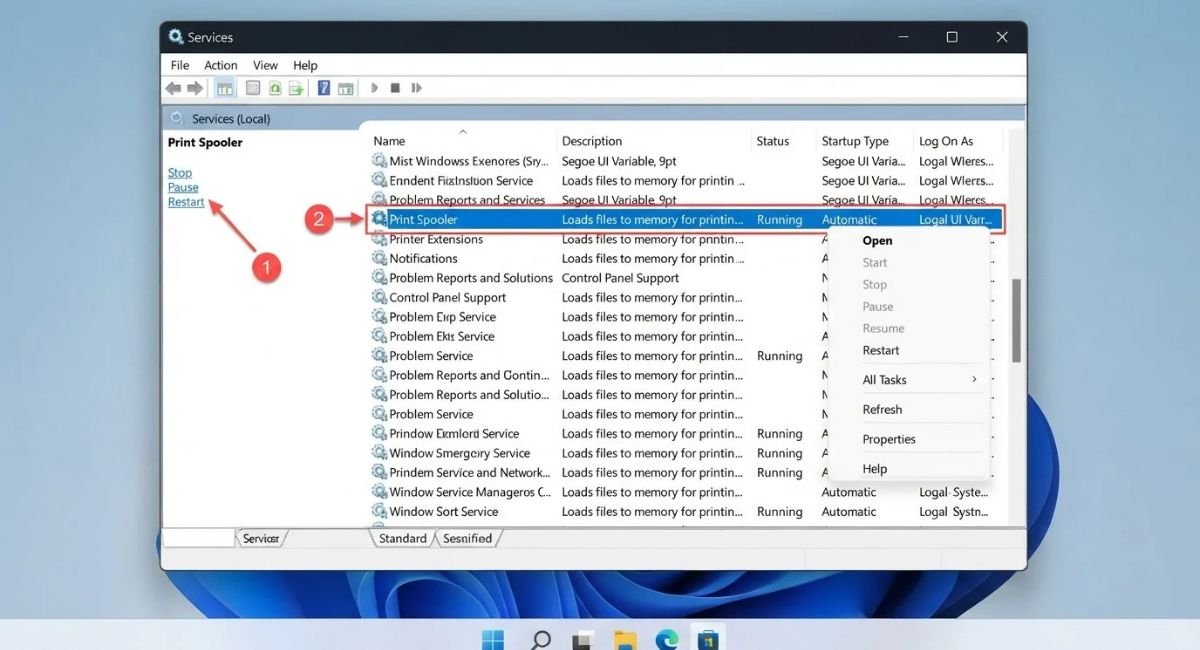Click the Pause link in left pane
Image resolution: width=1200 pixels, height=650 pixels.
coord(183,187)
